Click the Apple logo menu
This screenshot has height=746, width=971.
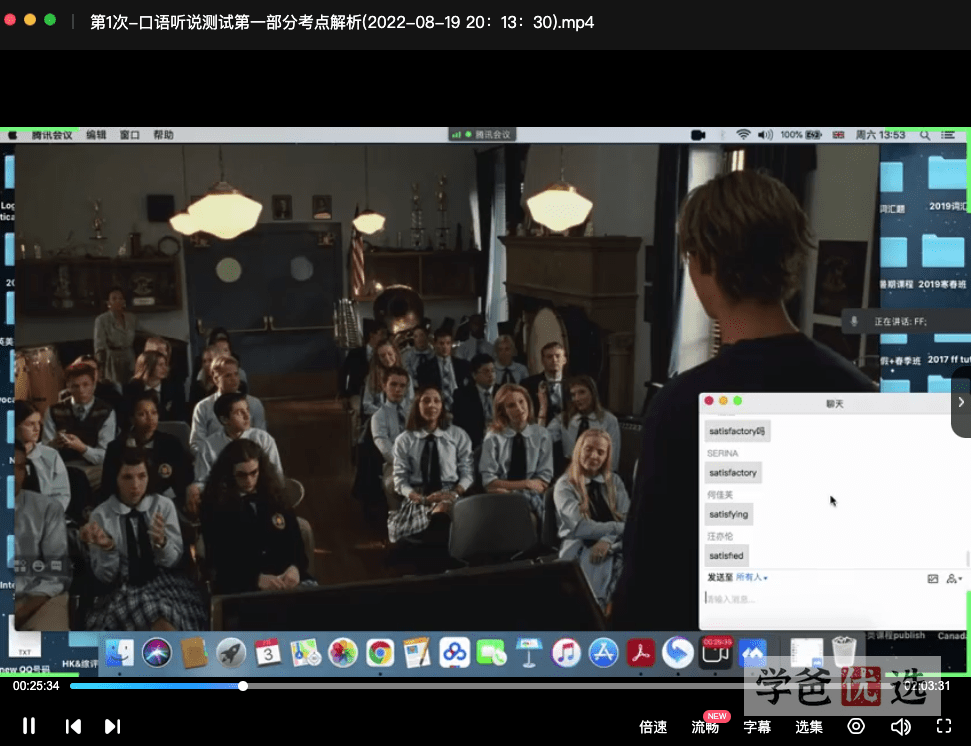coord(12,135)
